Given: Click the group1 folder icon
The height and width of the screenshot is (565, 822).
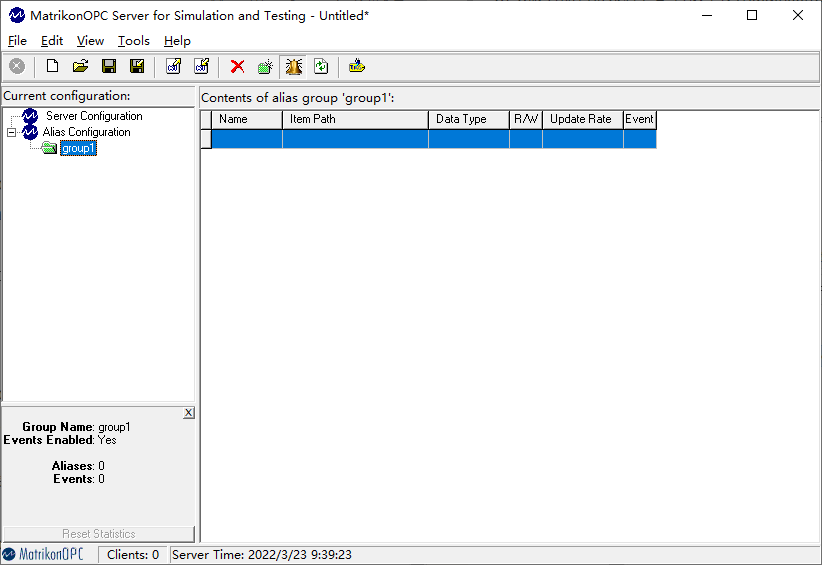Looking at the screenshot, I should pyautogui.click(x=49, y=148).
